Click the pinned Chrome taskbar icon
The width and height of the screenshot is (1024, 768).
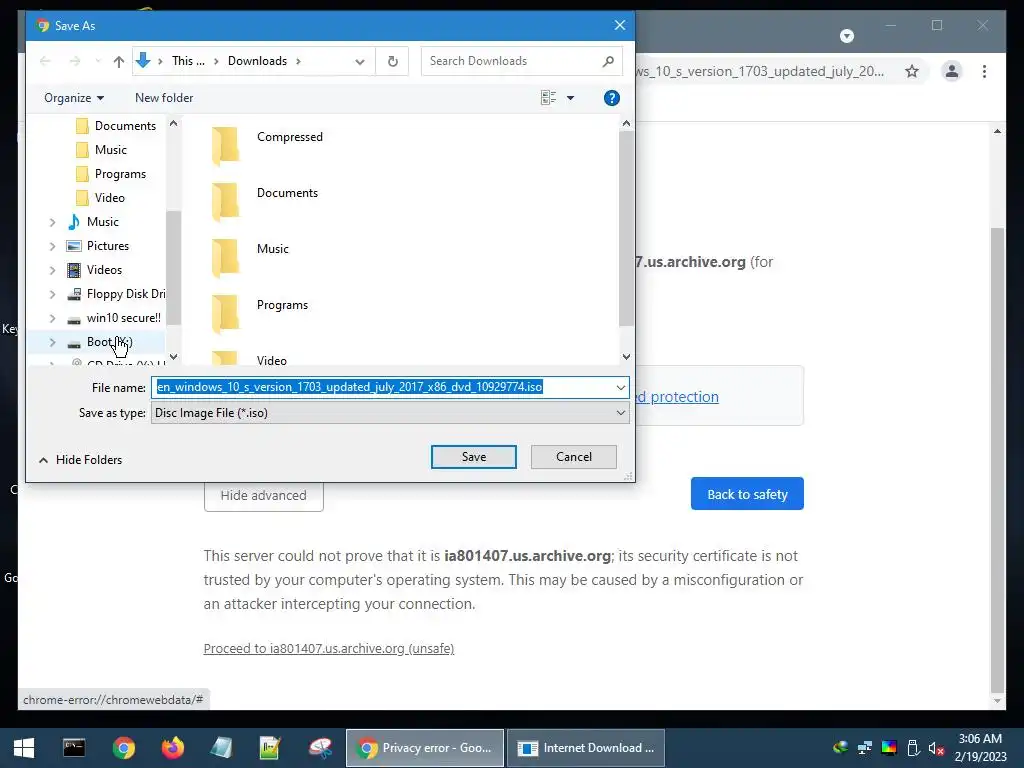123,748
